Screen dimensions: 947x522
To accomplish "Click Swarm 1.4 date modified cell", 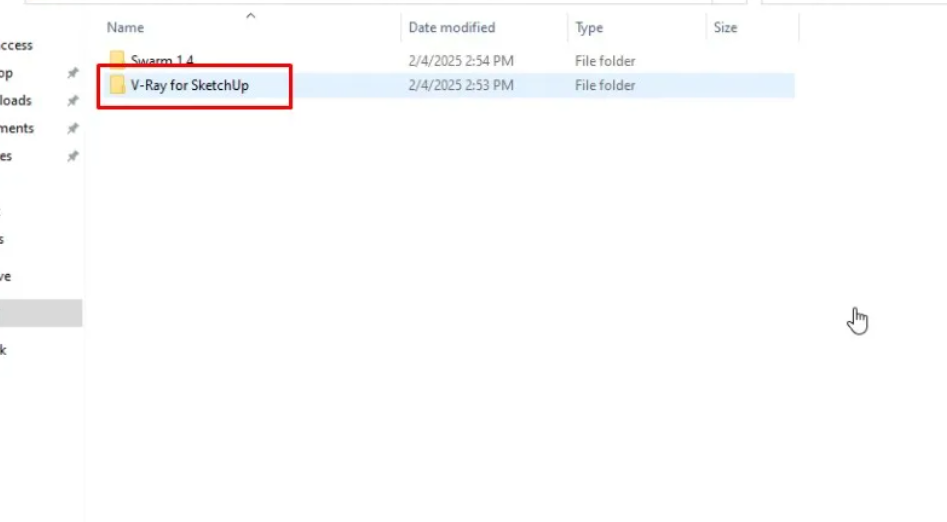I will point(461,61).
